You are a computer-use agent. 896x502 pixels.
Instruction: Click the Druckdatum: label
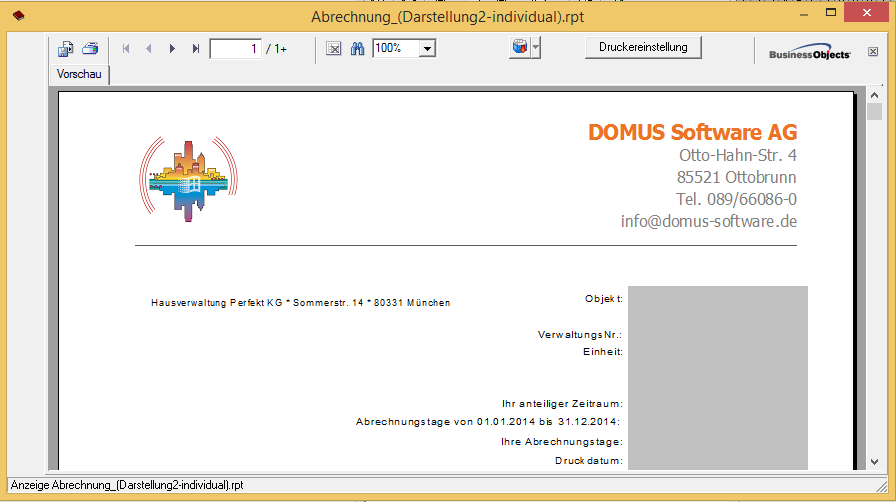point(589,461)
